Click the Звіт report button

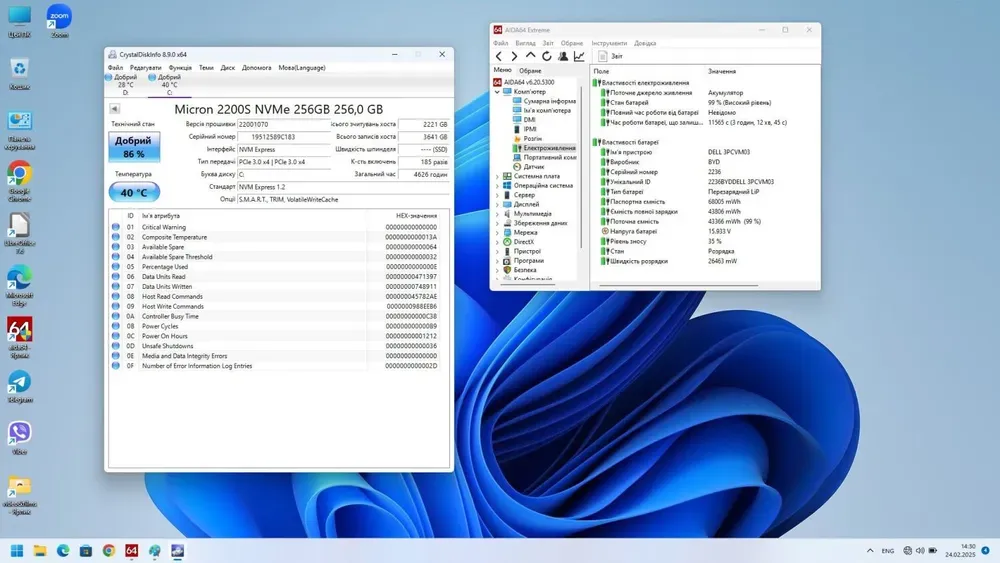[x=610, y=56]
